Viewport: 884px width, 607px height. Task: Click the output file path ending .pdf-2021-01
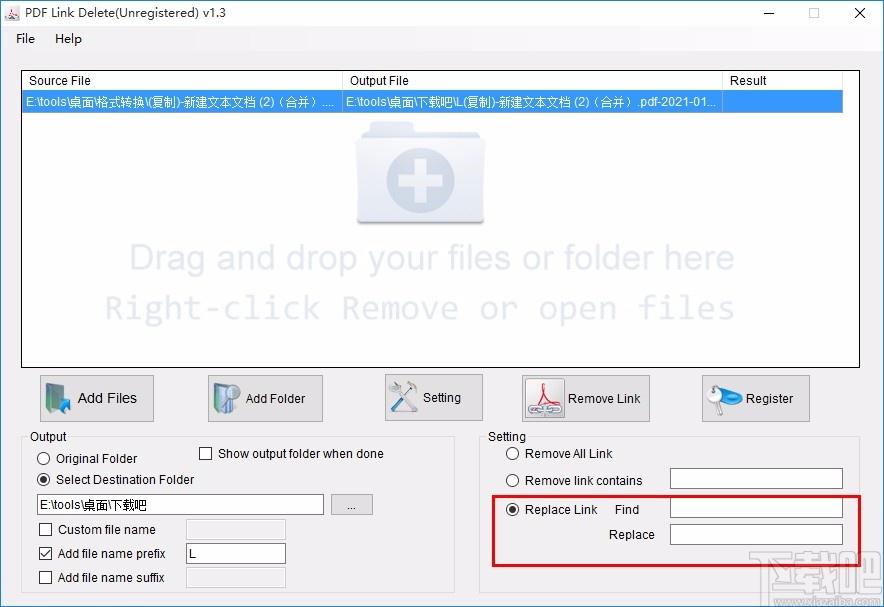pyautogui.click(x=532, y=102)
